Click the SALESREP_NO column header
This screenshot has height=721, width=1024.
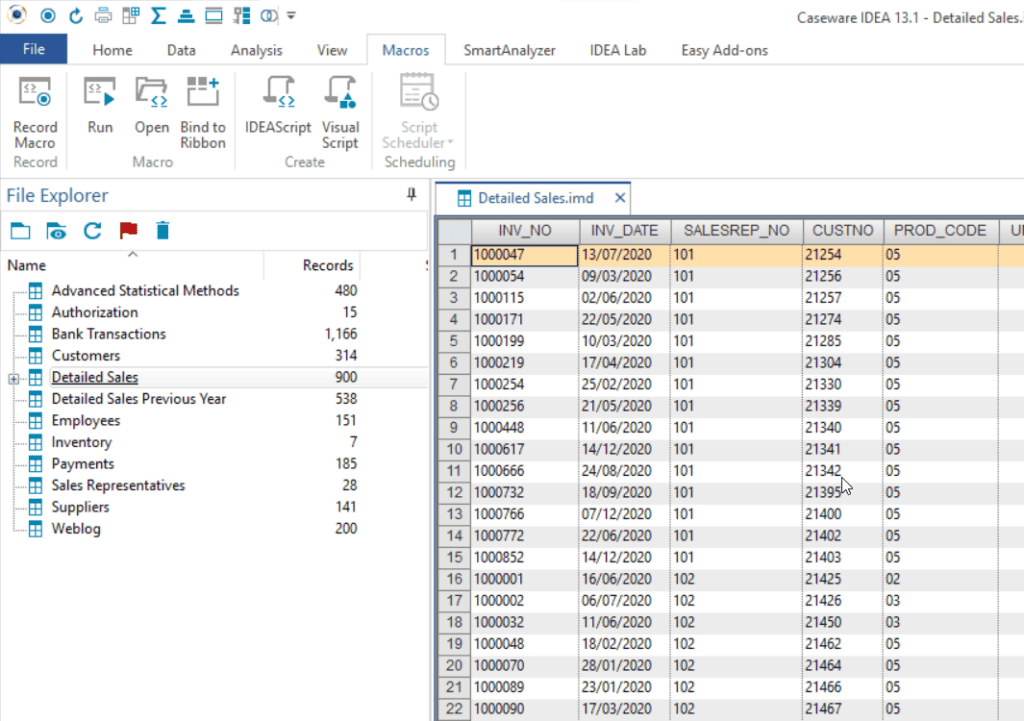click(x=737, y=231)
